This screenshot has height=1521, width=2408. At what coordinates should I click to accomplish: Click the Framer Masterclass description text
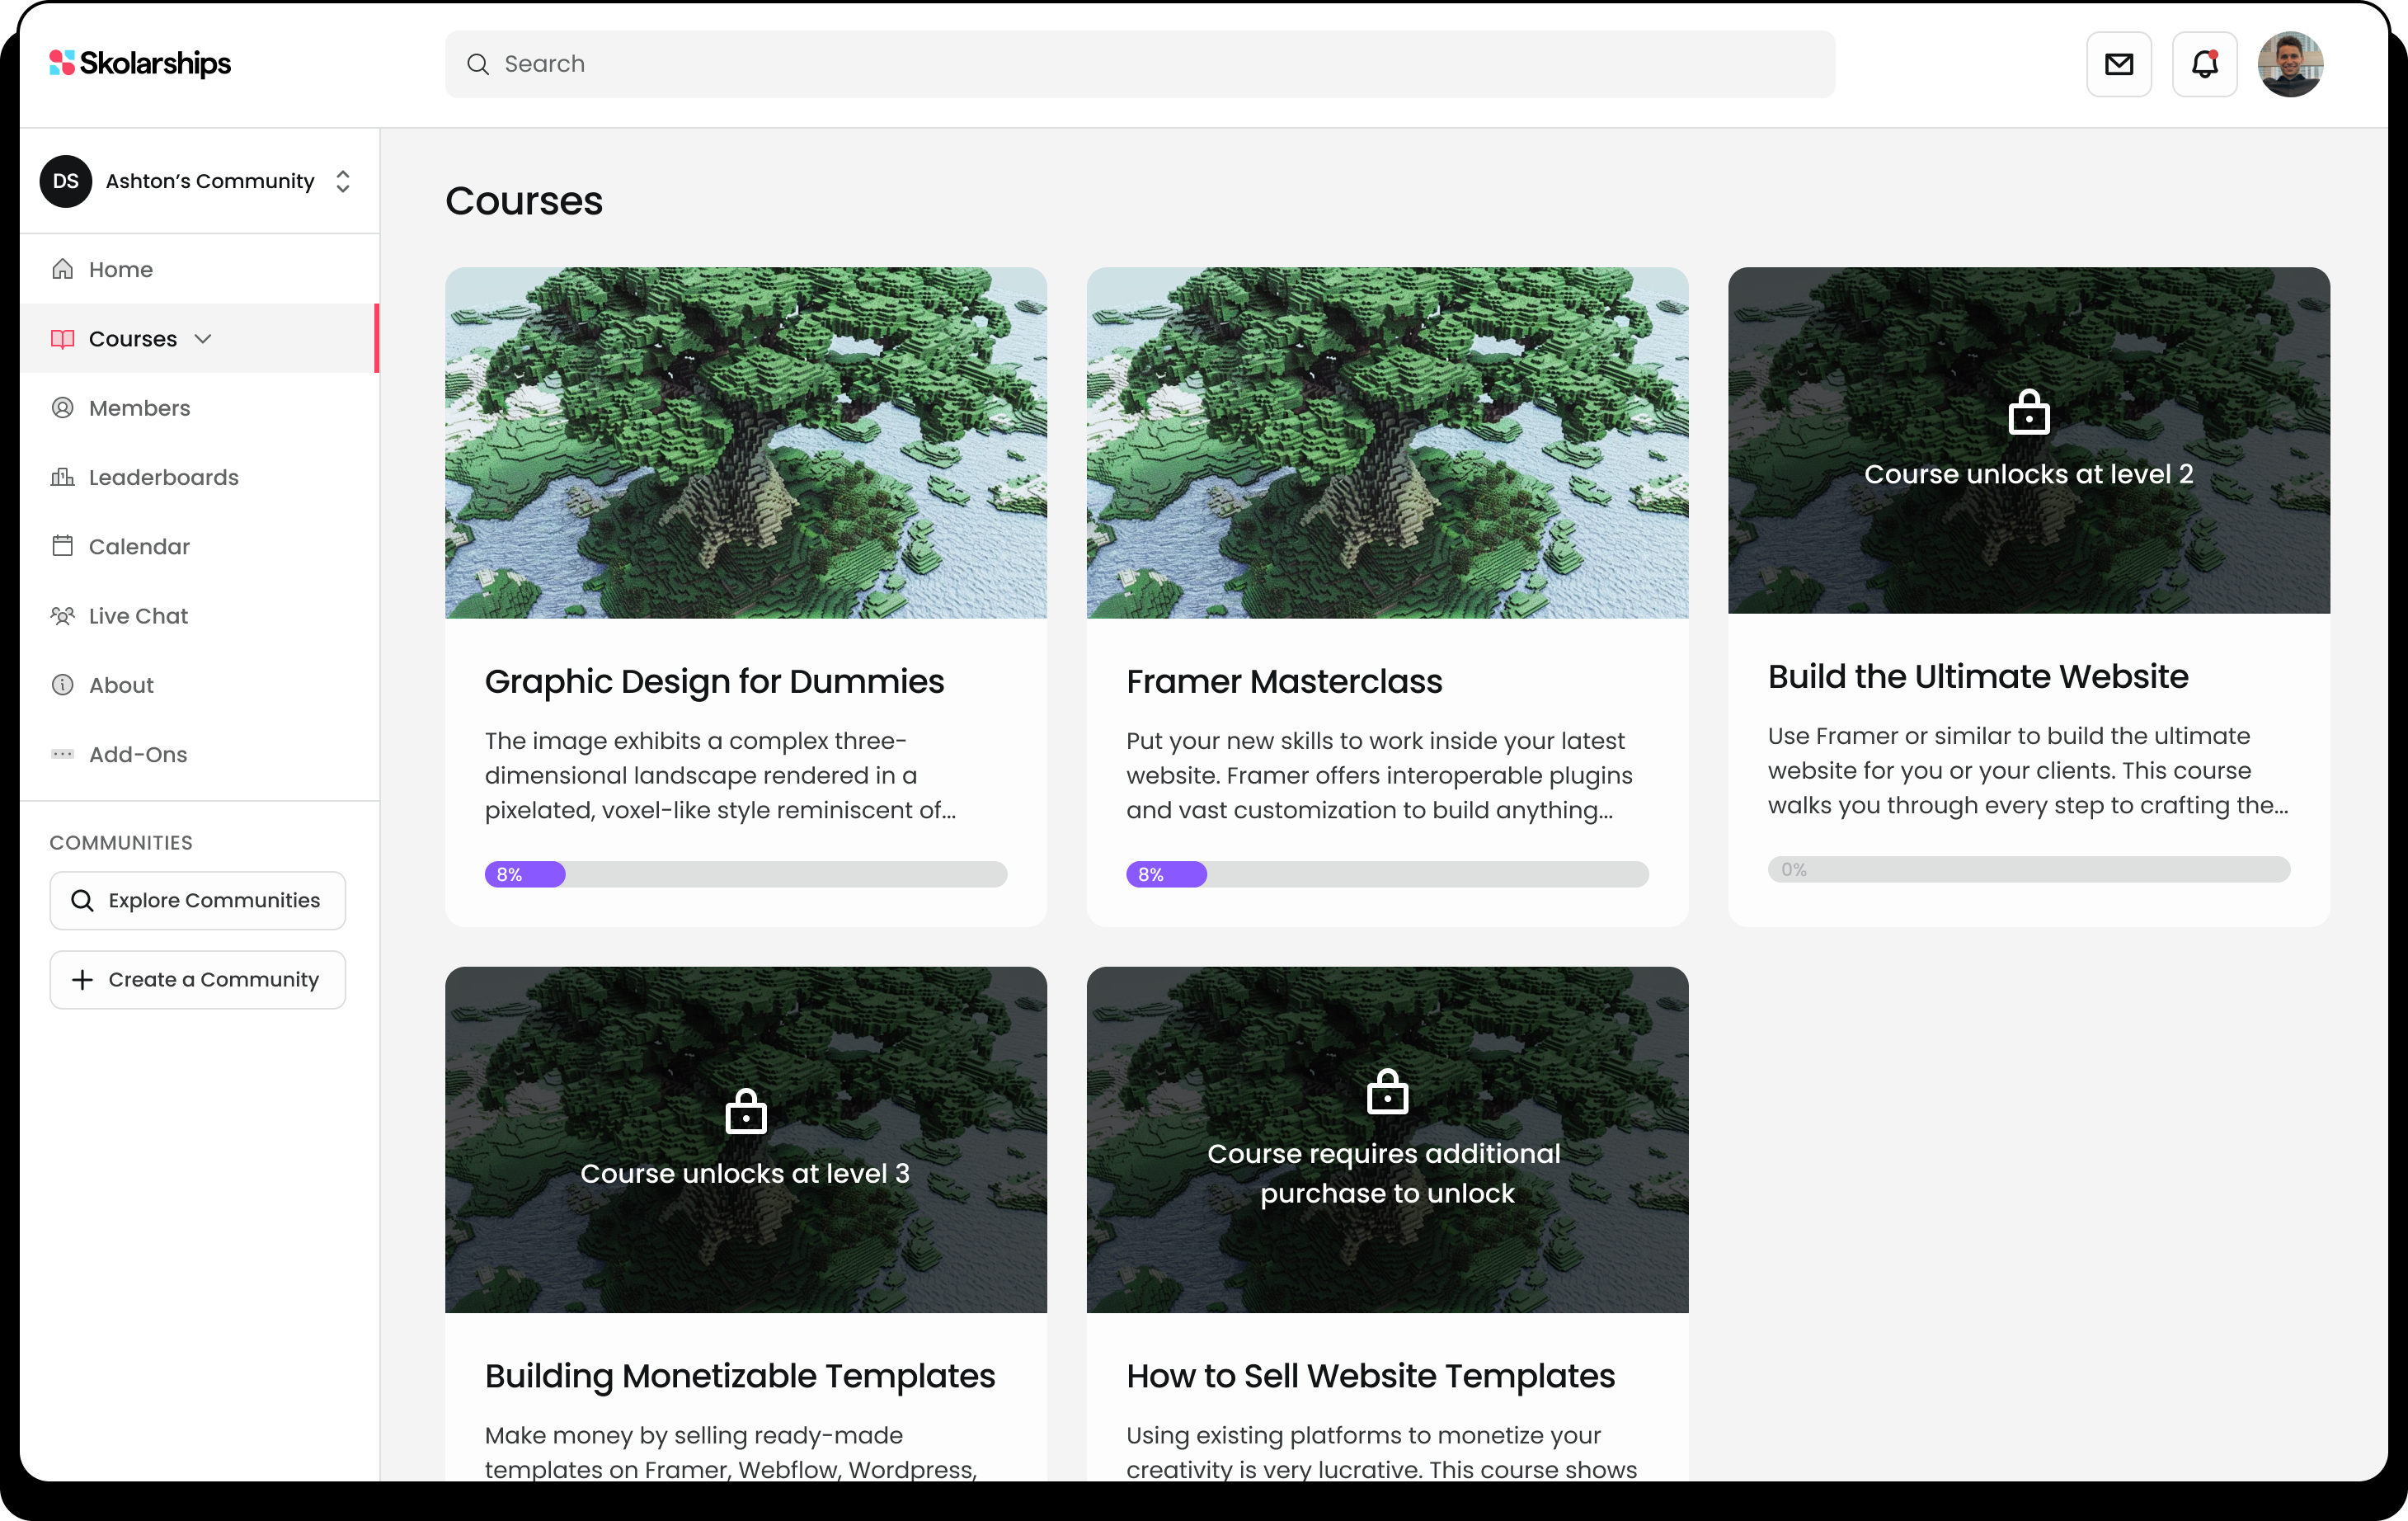coord(1379,775)
